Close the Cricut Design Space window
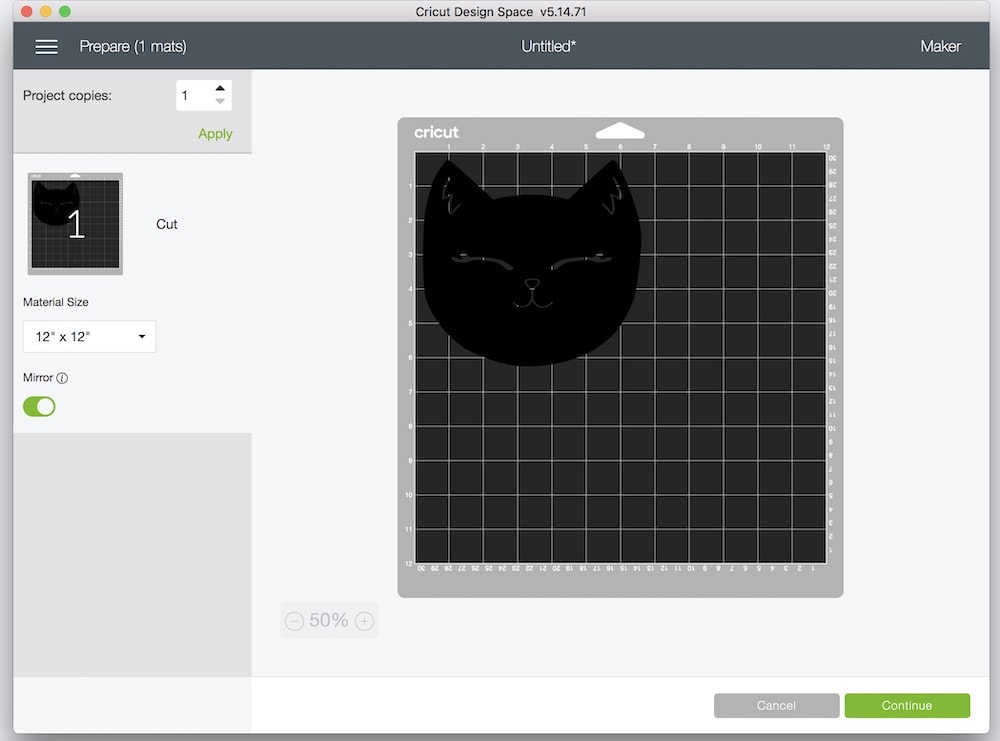The height and width of the screenshot is (741, 1000). click(x=27, y=11)
